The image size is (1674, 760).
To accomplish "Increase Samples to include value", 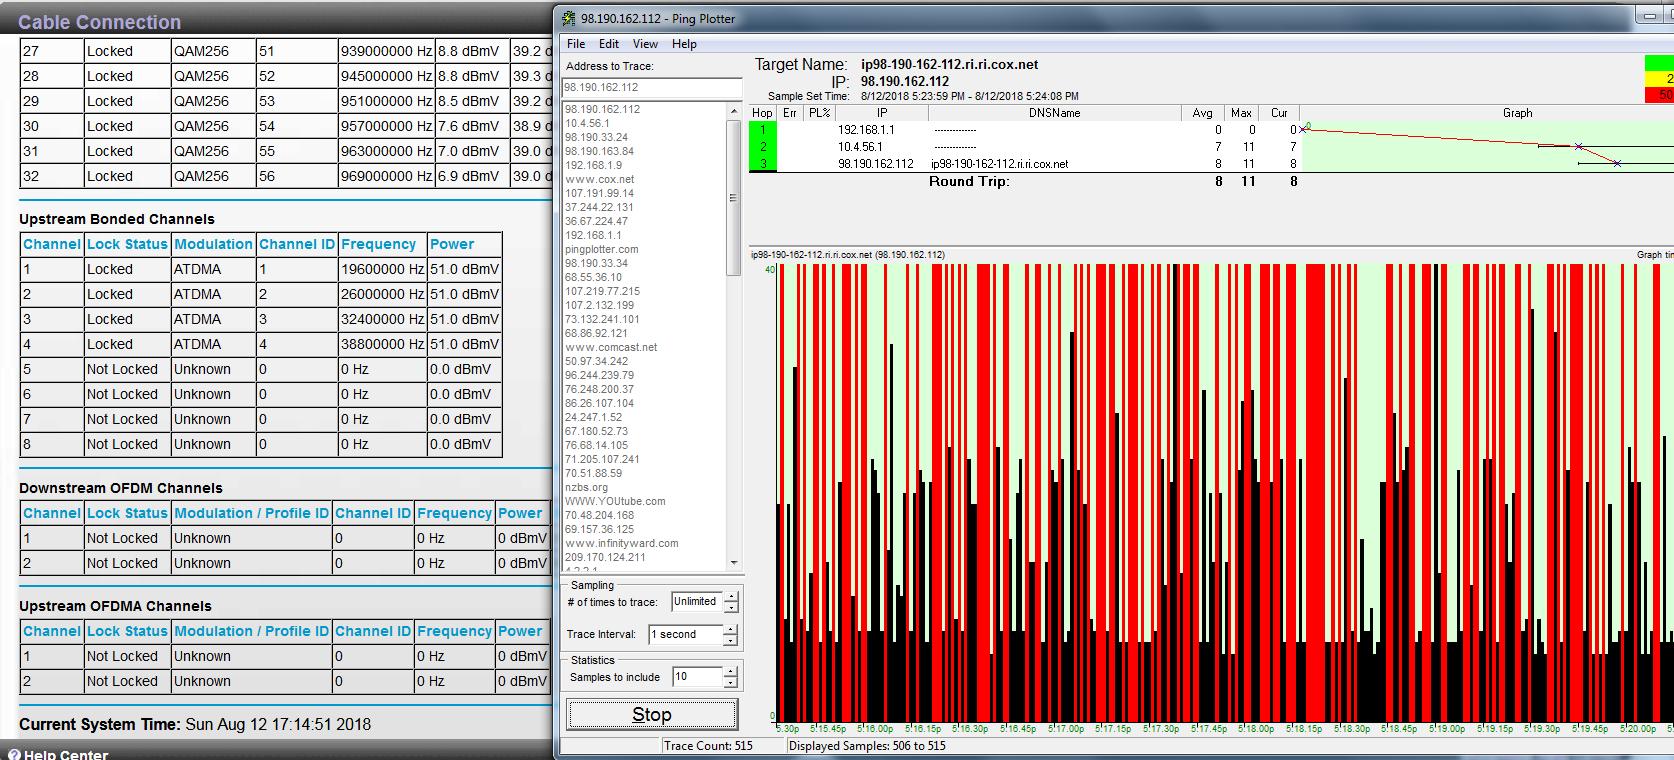I will point(731,672).
